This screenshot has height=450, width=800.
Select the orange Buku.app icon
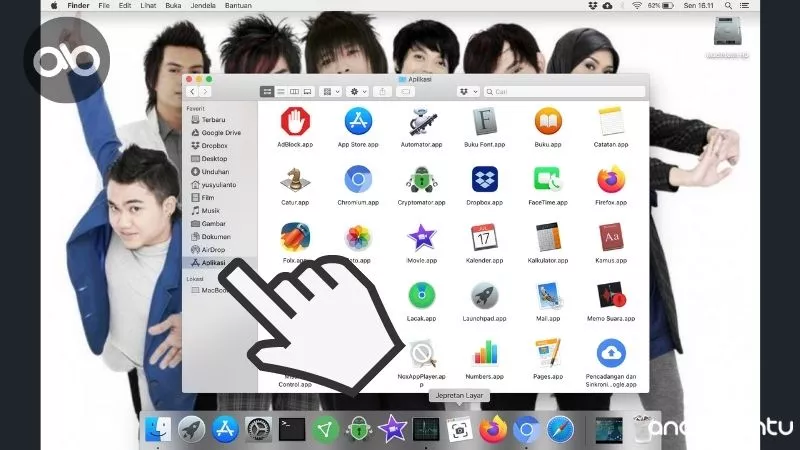pos(548,121)
